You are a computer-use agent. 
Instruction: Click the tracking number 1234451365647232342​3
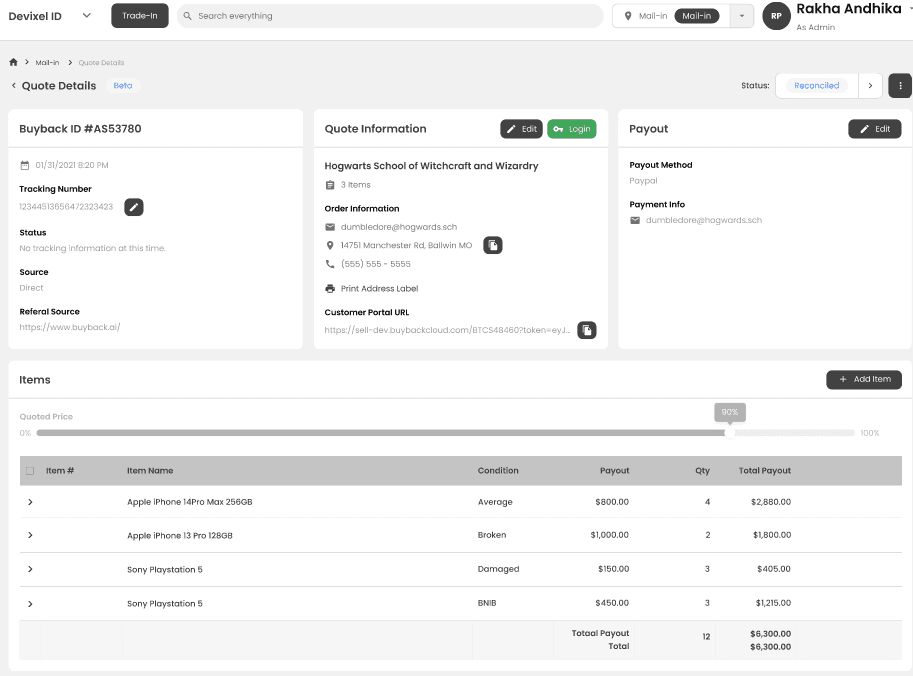(66, 207)
